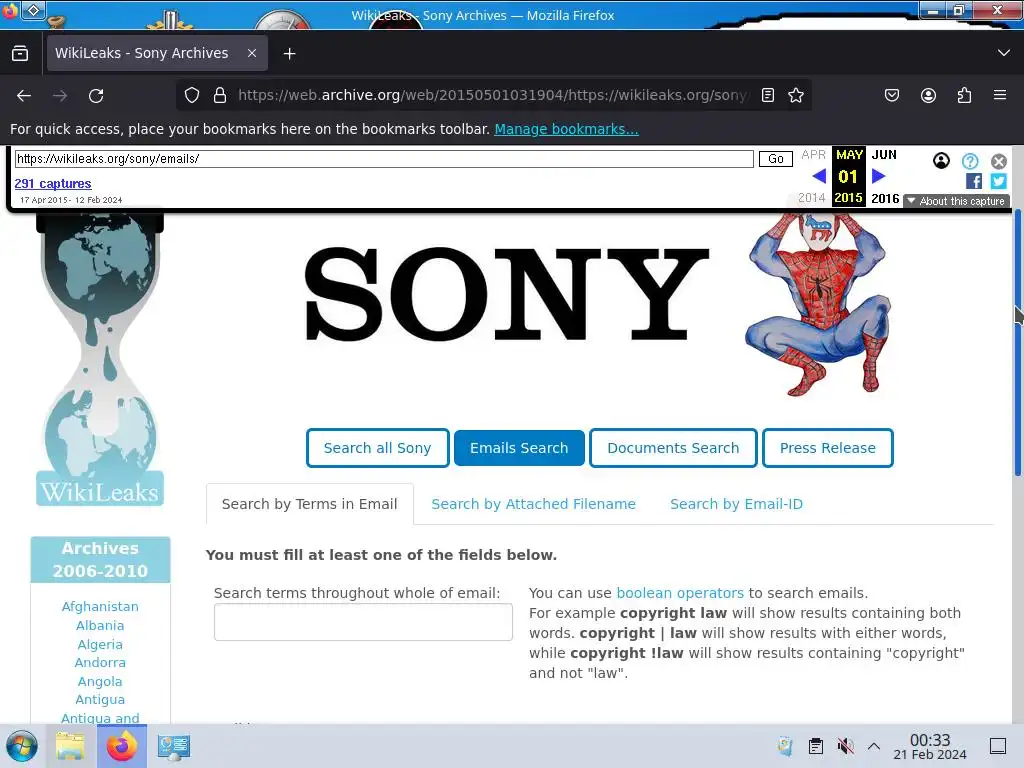Select Search by Terms in Email tab
Image resolution: width=1024 pixels, height=768 pixels.
click(310, 504)
